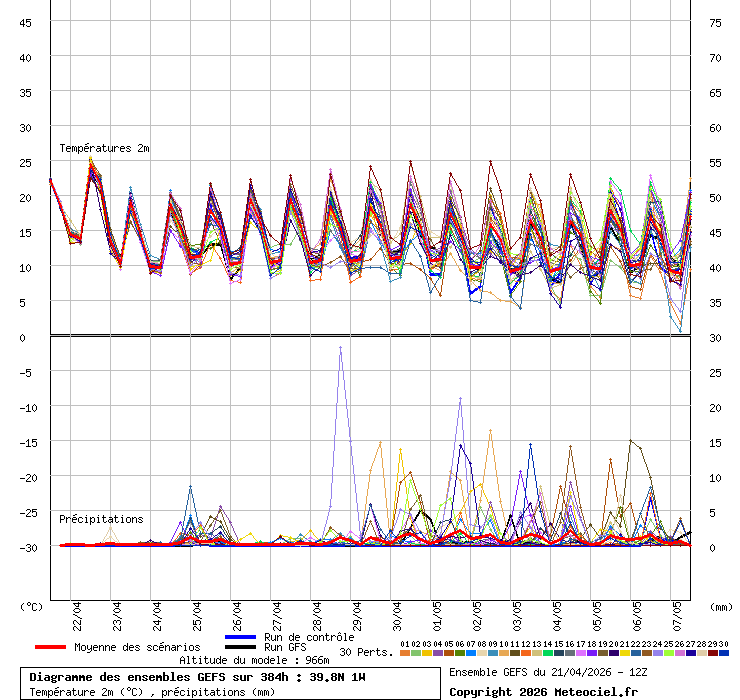Viewport: 740px width, 700px height.
Task: Click the 22/04 date label on axis
Action: 78,614
